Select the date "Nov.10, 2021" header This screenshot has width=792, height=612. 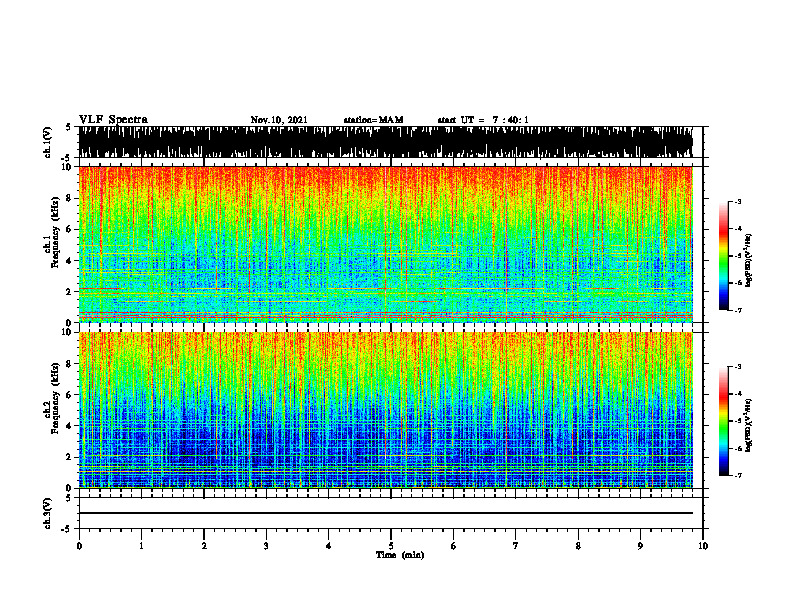point(279,120)
